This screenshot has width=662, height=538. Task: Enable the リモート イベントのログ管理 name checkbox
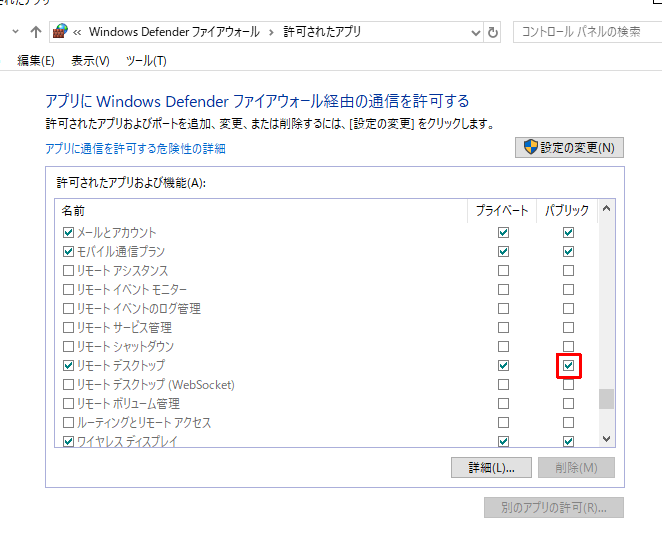[x=68, y=309]
